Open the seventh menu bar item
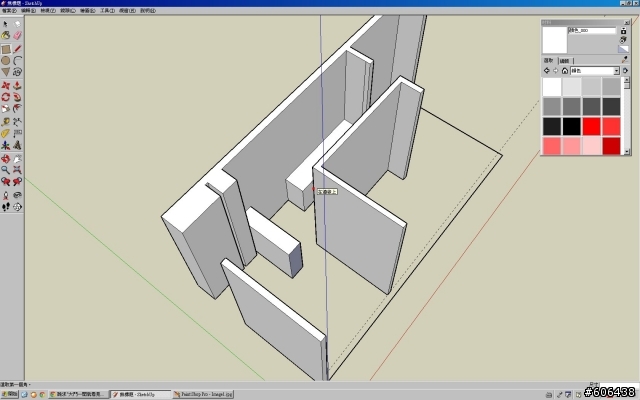Viewport: 640px width, 400px height. [127, 11]
